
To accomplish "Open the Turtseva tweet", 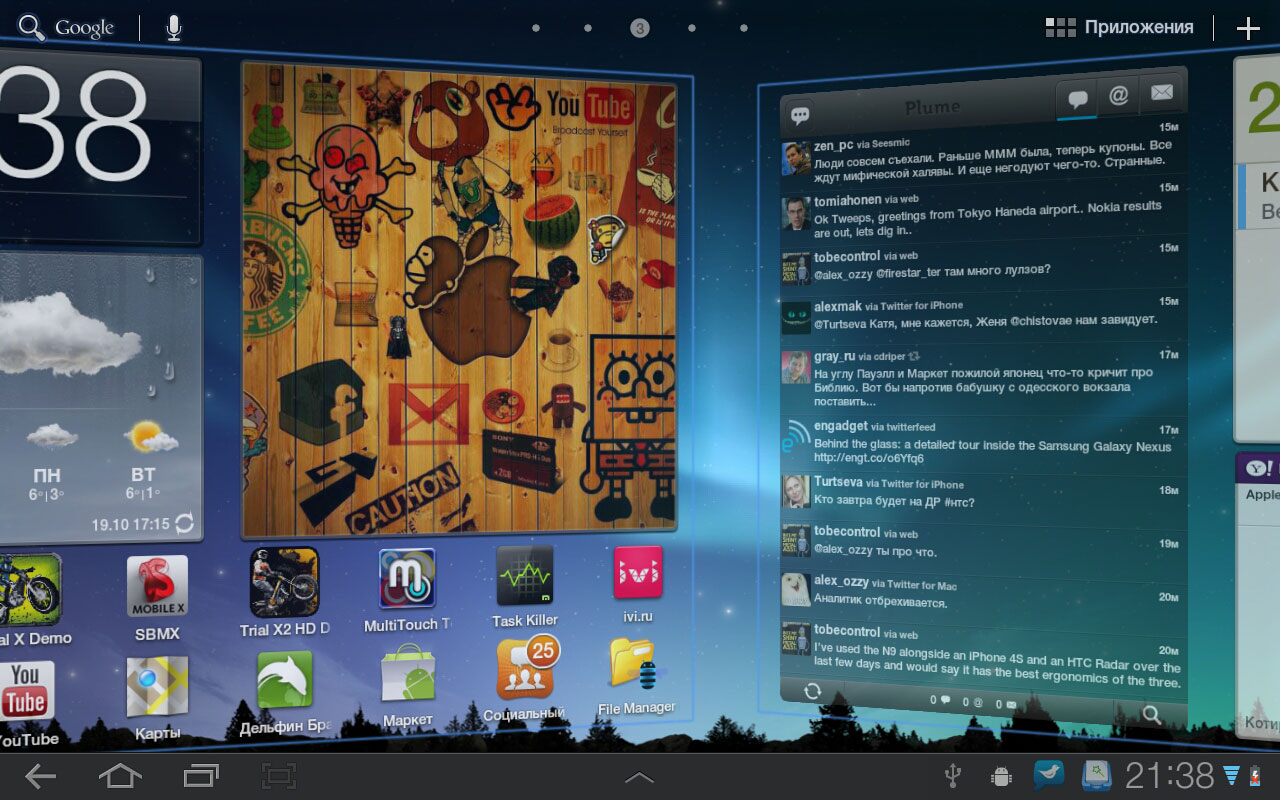I will pyautogui.click(x=982, y=492).
